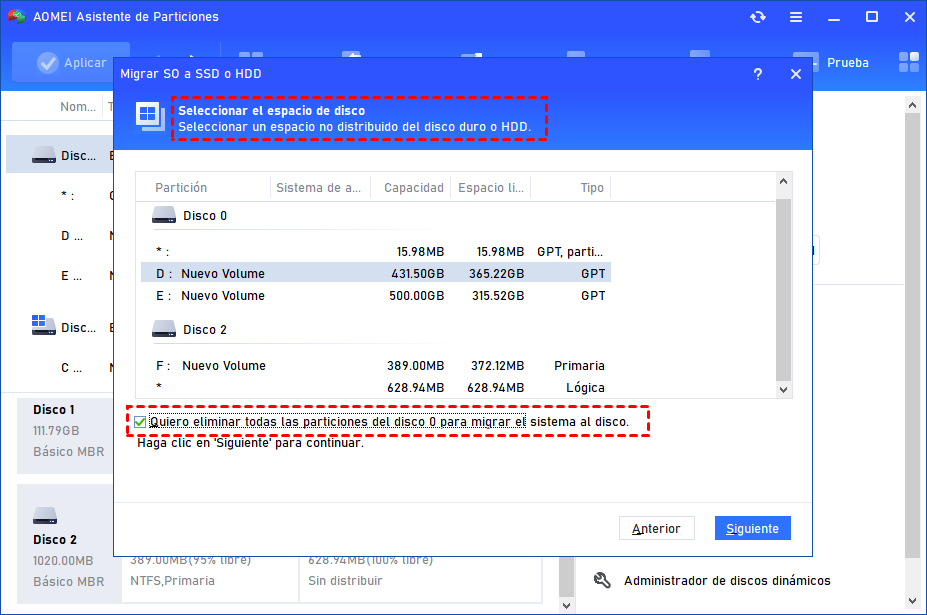This screenshot has width=927, height=615.
Task: Click the Siguiente button
Action: [753, 528]
